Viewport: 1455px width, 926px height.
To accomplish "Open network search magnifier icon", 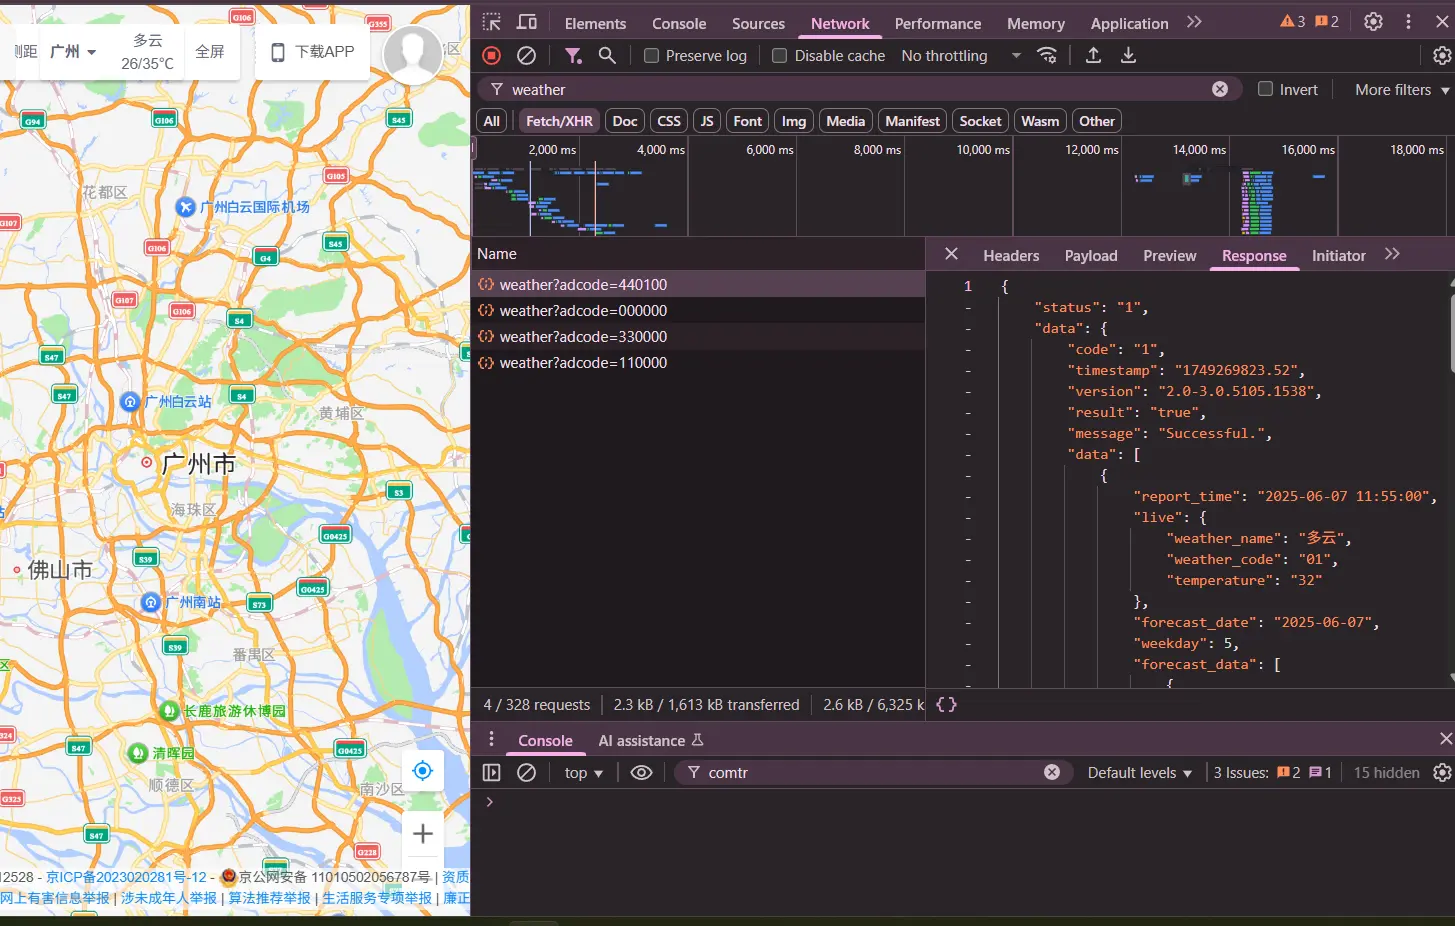I will click(x=607, y=56).
